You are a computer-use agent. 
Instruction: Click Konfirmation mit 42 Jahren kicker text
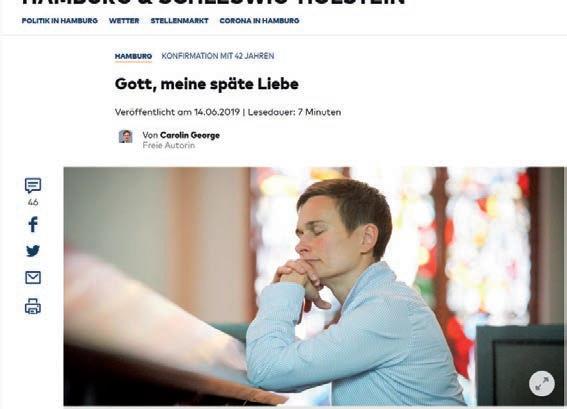pyautogui.click(x=218, y=56)
